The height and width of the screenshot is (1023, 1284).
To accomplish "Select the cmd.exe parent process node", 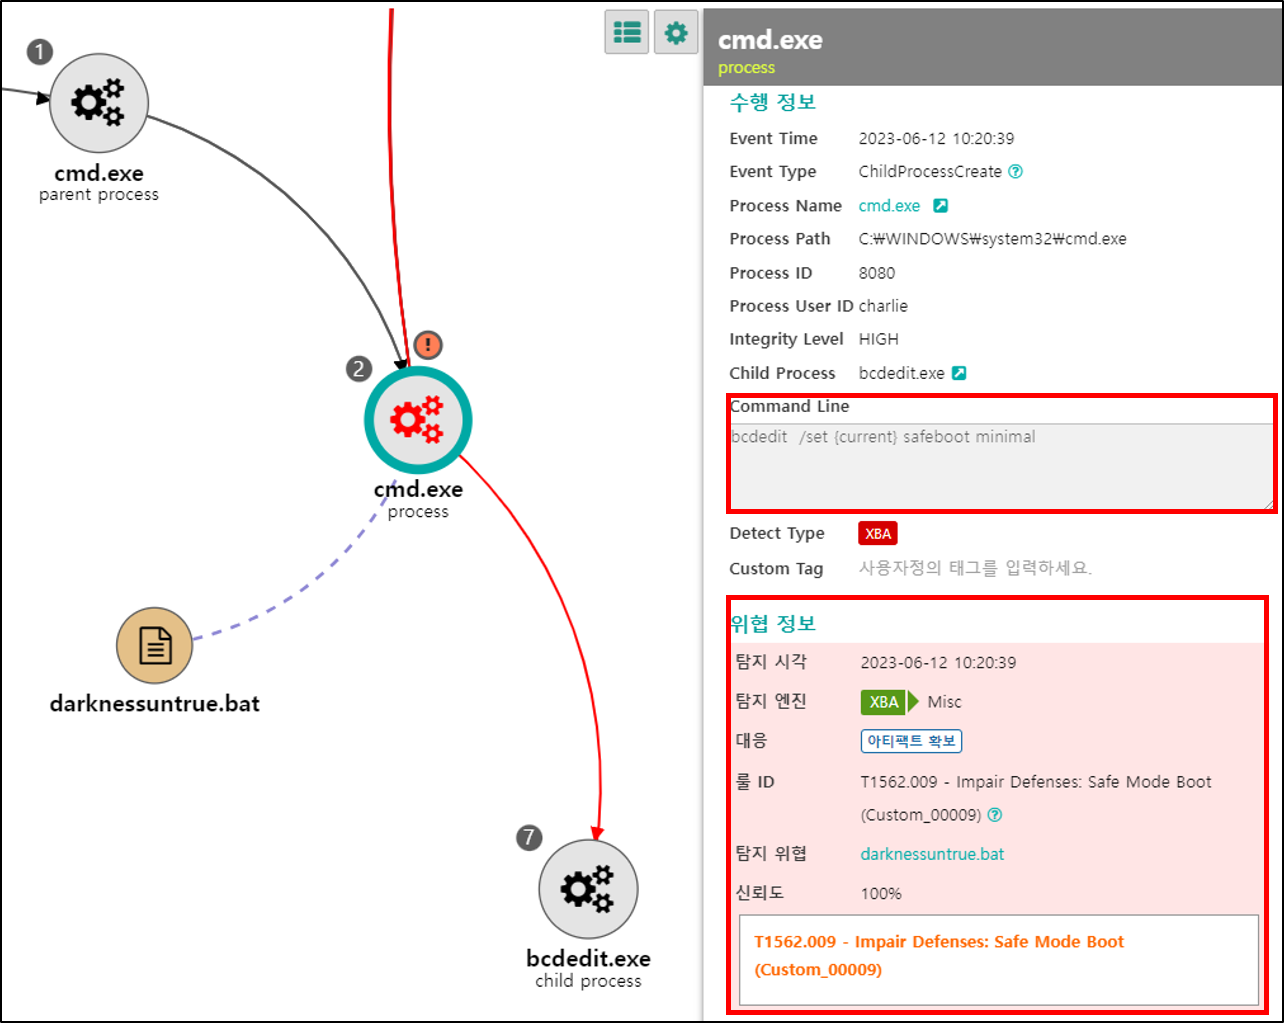I will click(x=99, y=104).
